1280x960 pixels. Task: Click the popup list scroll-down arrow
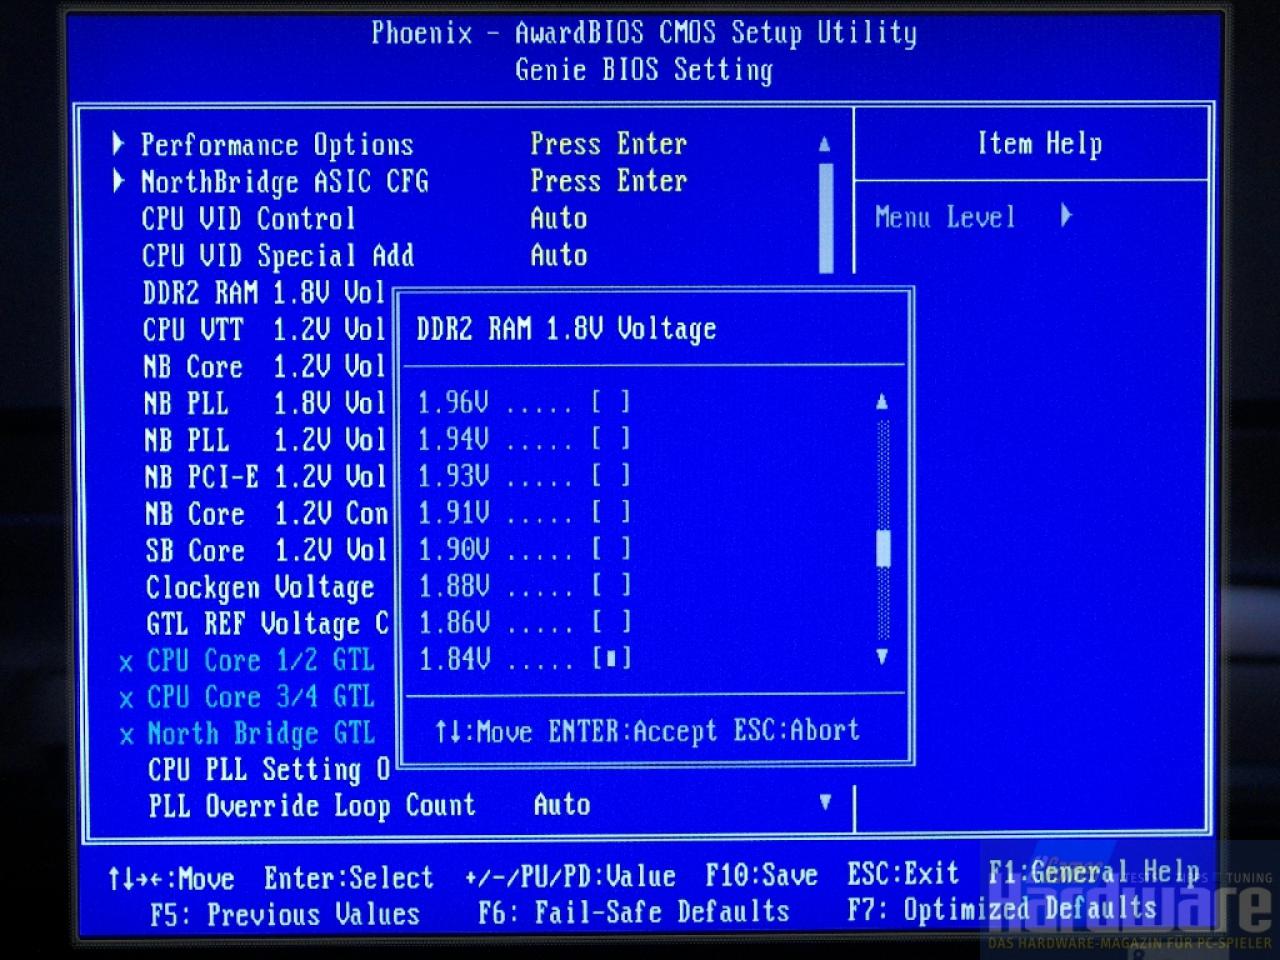[881, 657]
